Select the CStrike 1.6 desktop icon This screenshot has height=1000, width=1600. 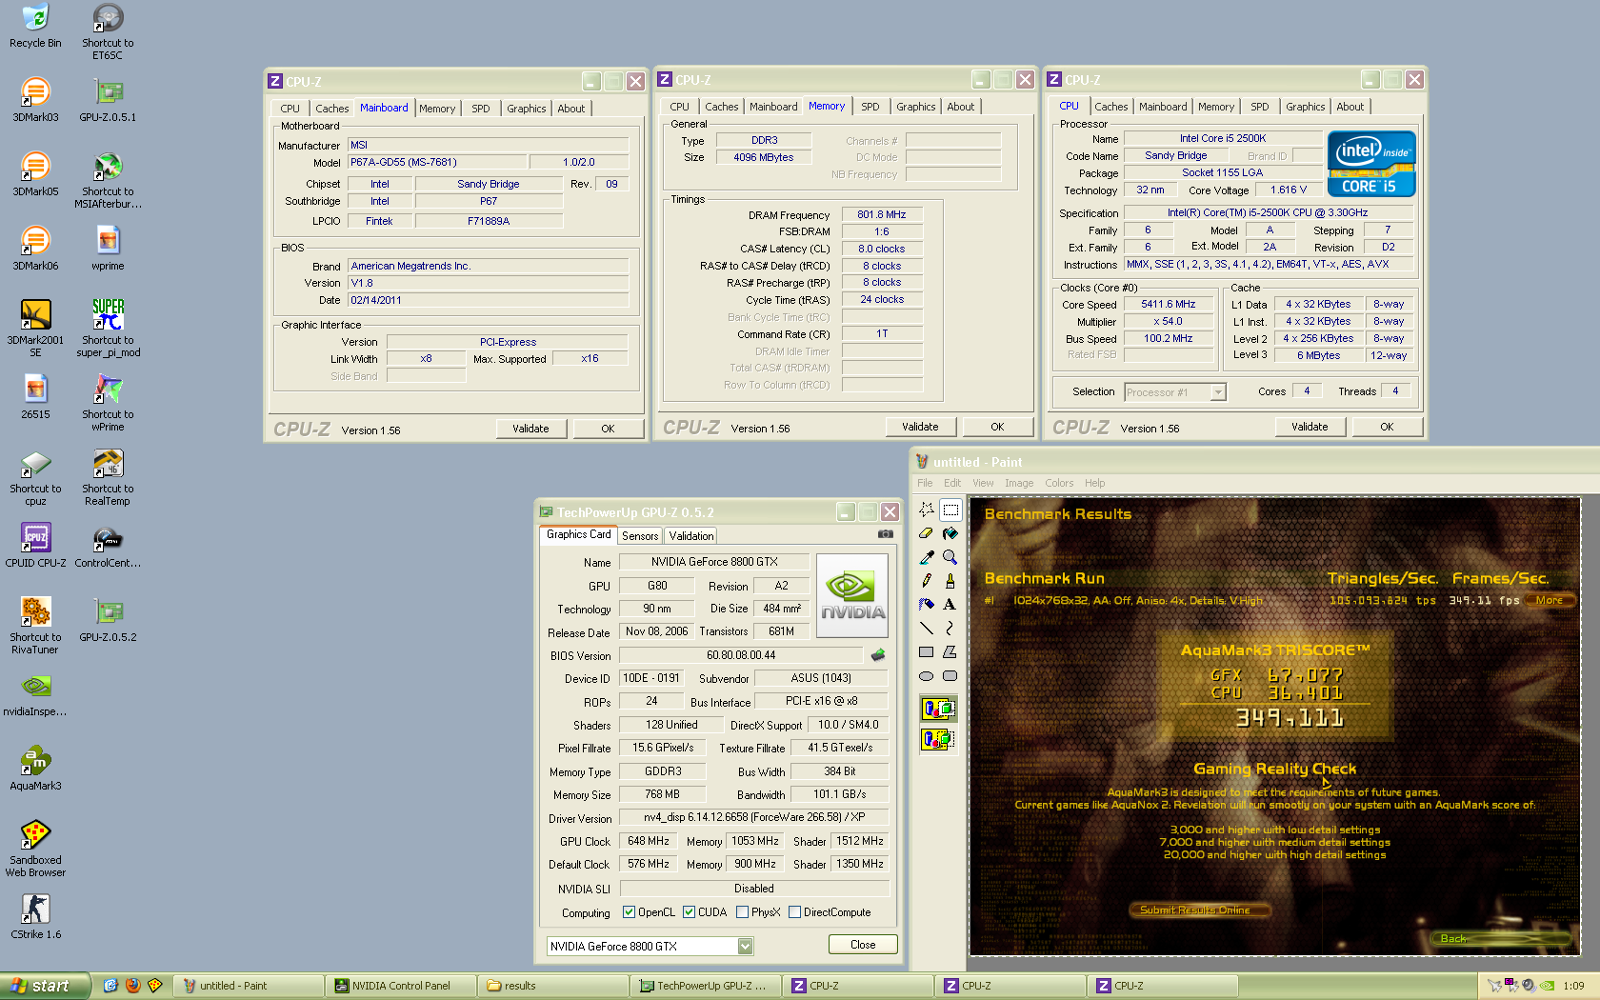(x=35, y=916)
